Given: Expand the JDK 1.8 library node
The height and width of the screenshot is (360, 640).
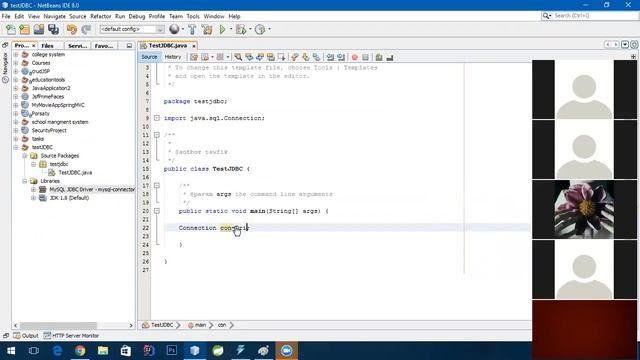Looking at the screenshot, I should click(x=33, y=198).
